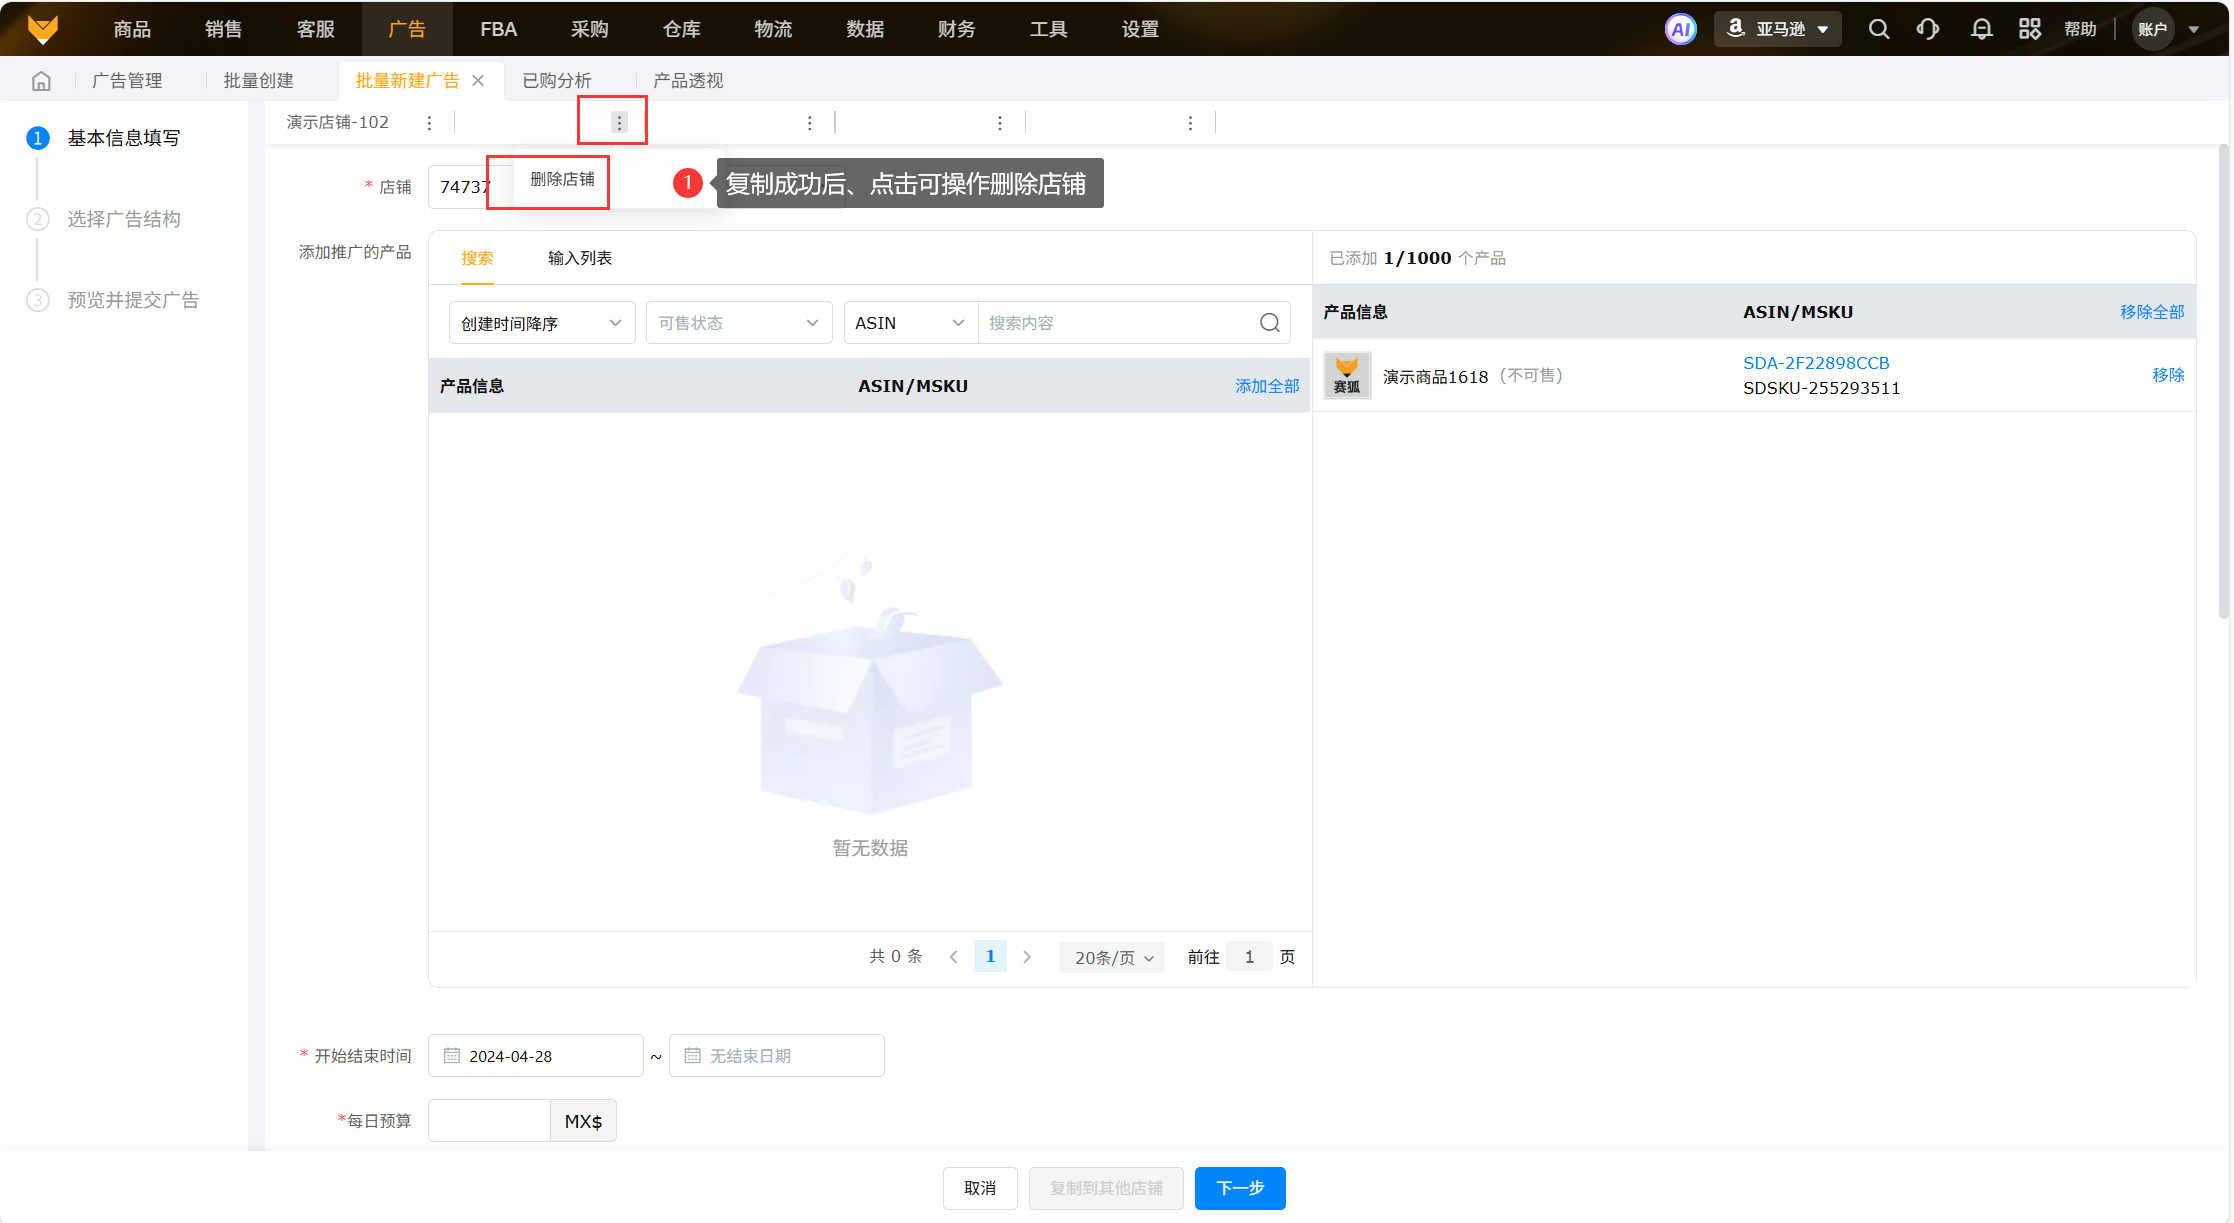2234x1223 pixels.
Task: Close the 批量新建广告 tab
Action: coord(478,81)
